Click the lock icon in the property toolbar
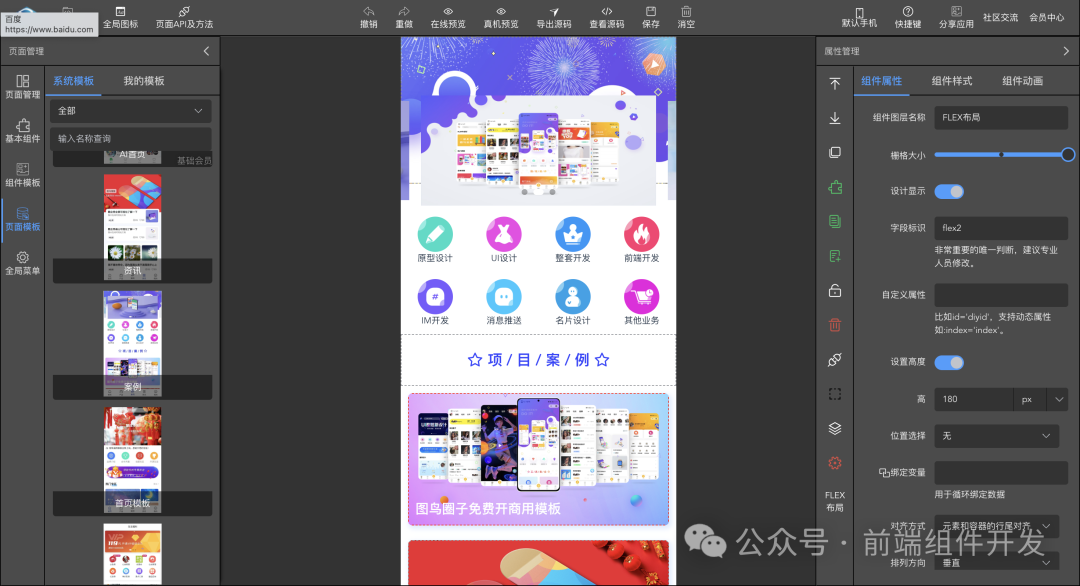1080x586 pixels. coord(835,291)
